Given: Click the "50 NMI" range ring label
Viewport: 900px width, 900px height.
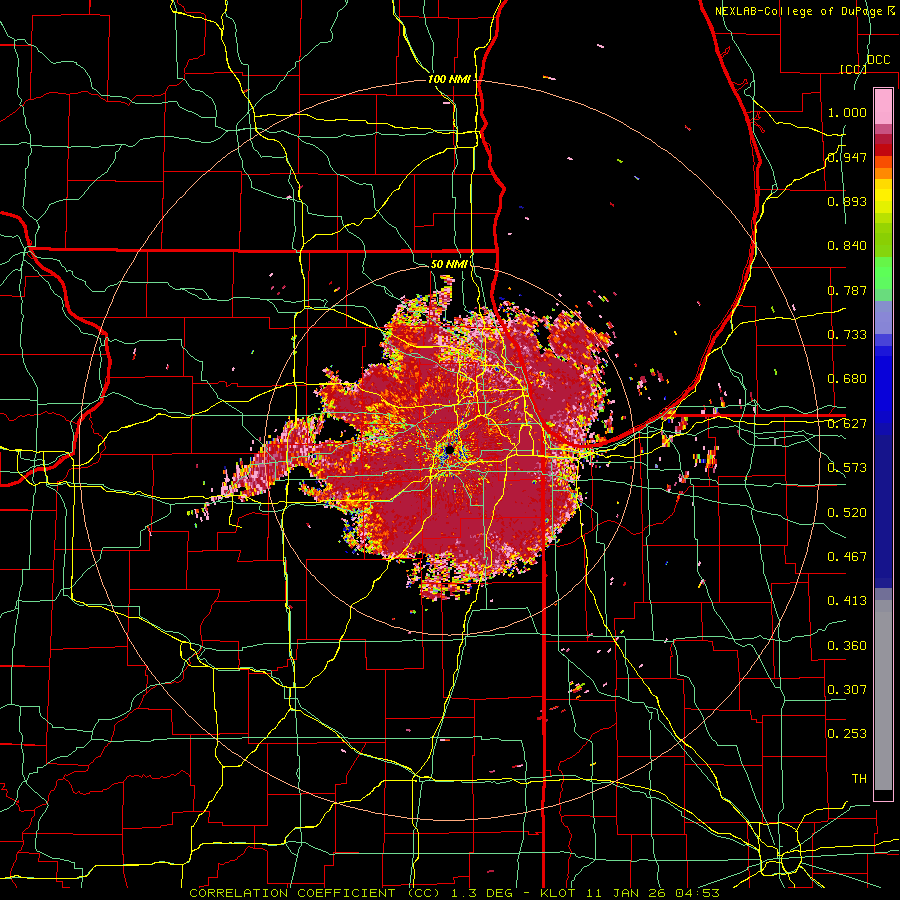Looking at the screenshot, I should click(x=449, y=264).
